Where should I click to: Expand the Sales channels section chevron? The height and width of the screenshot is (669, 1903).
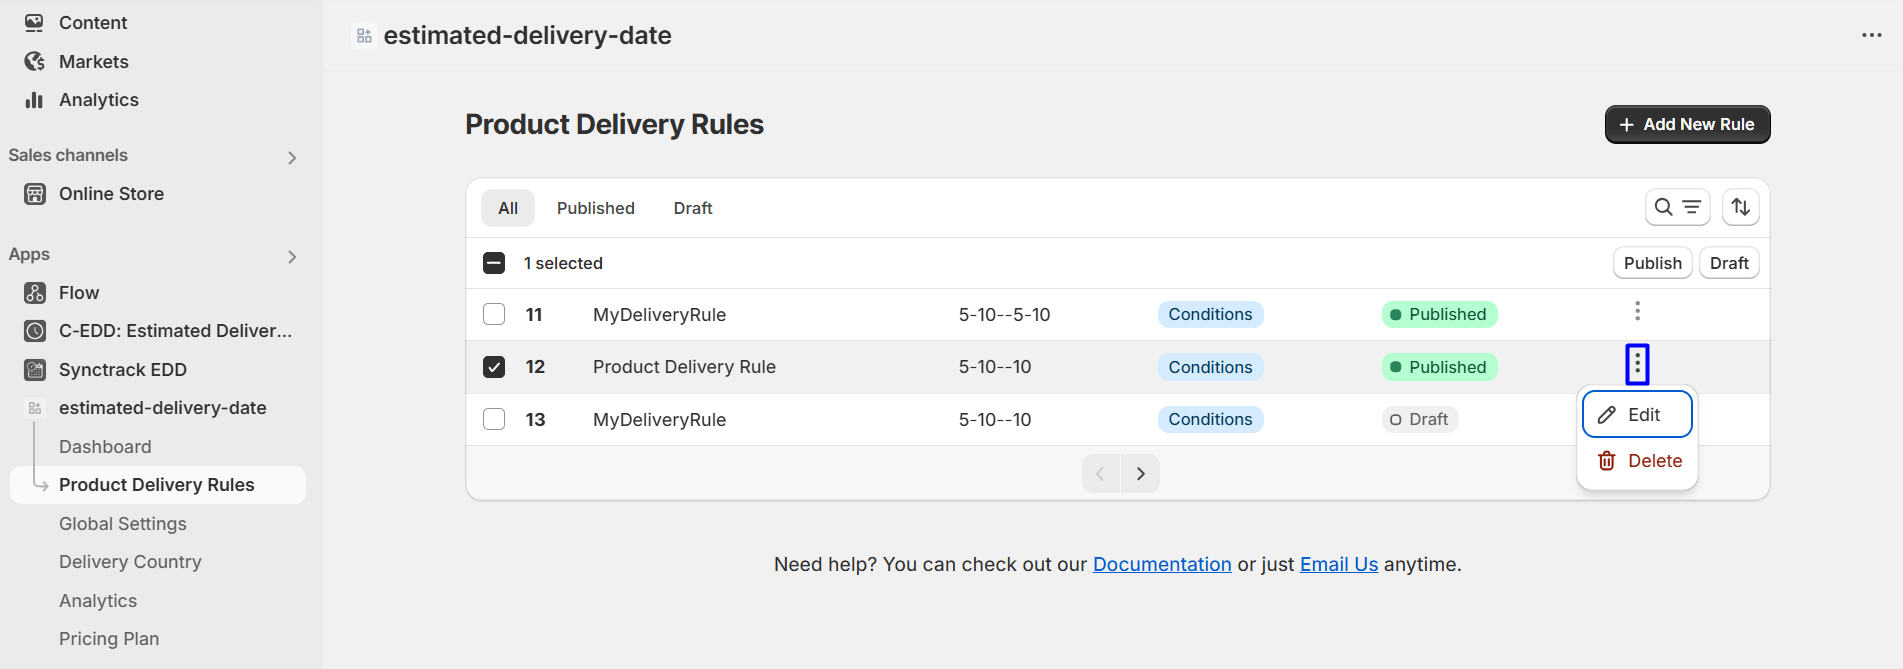(292, 158)
